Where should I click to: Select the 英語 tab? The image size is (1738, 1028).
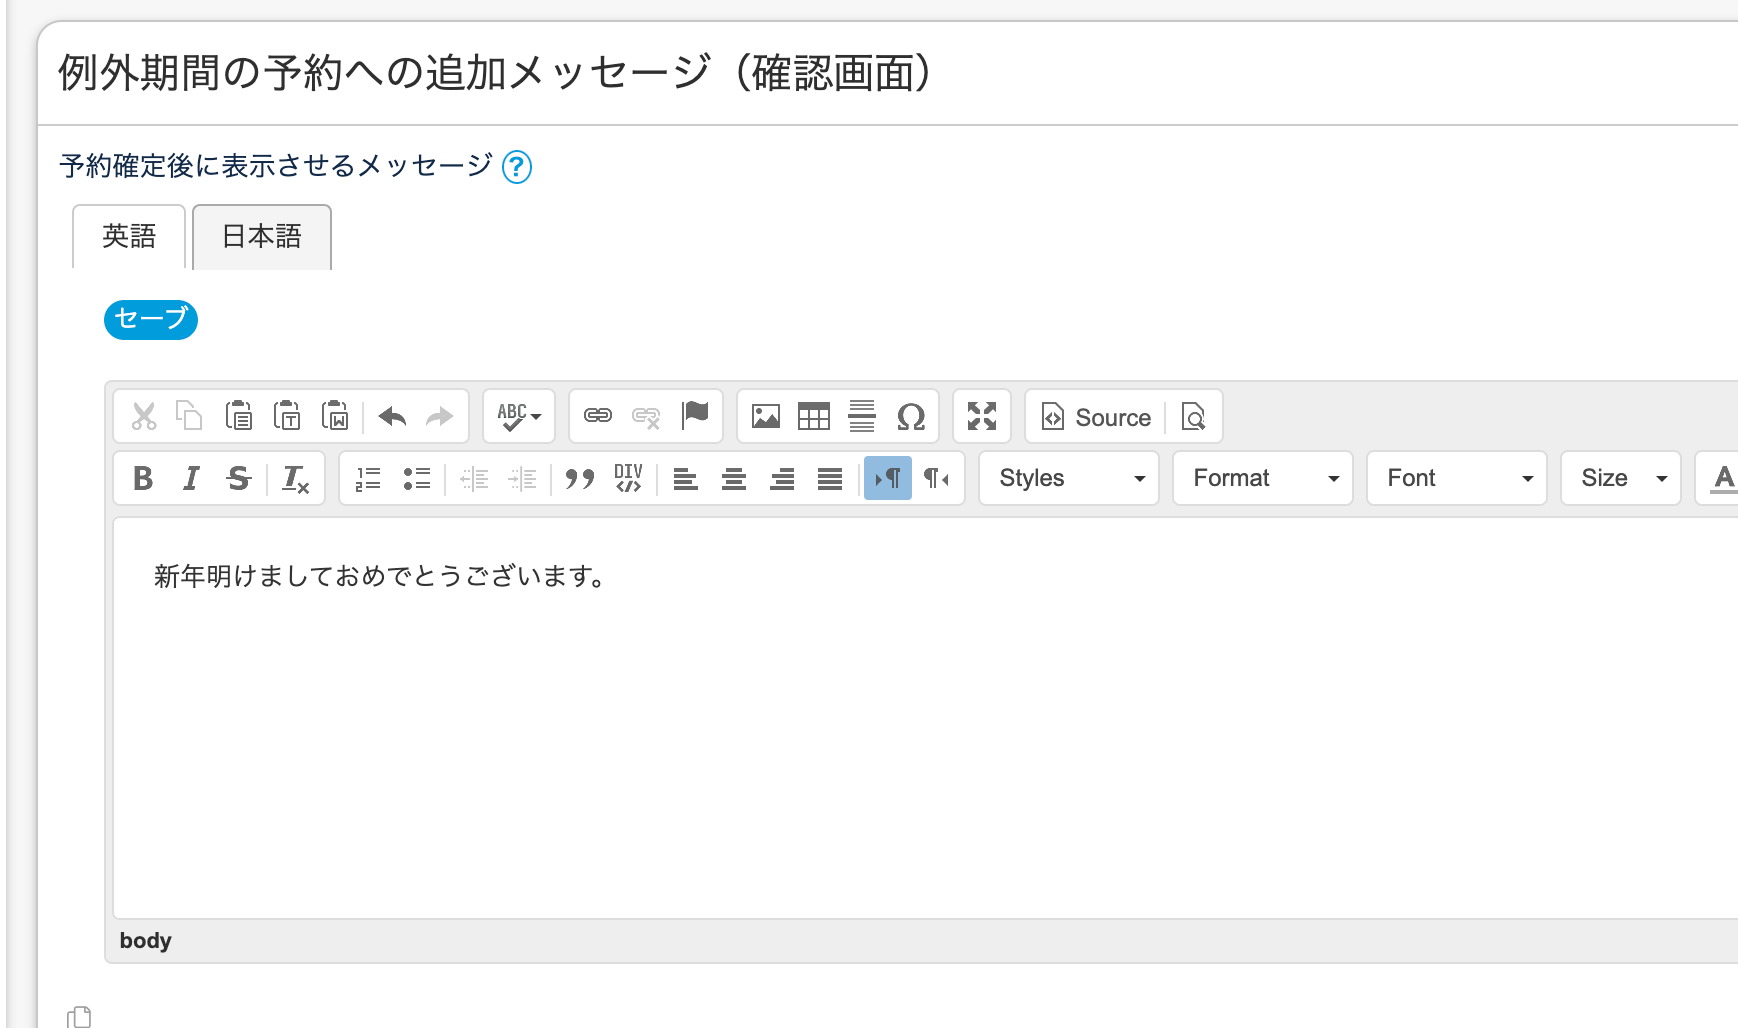tap(129, 237)
